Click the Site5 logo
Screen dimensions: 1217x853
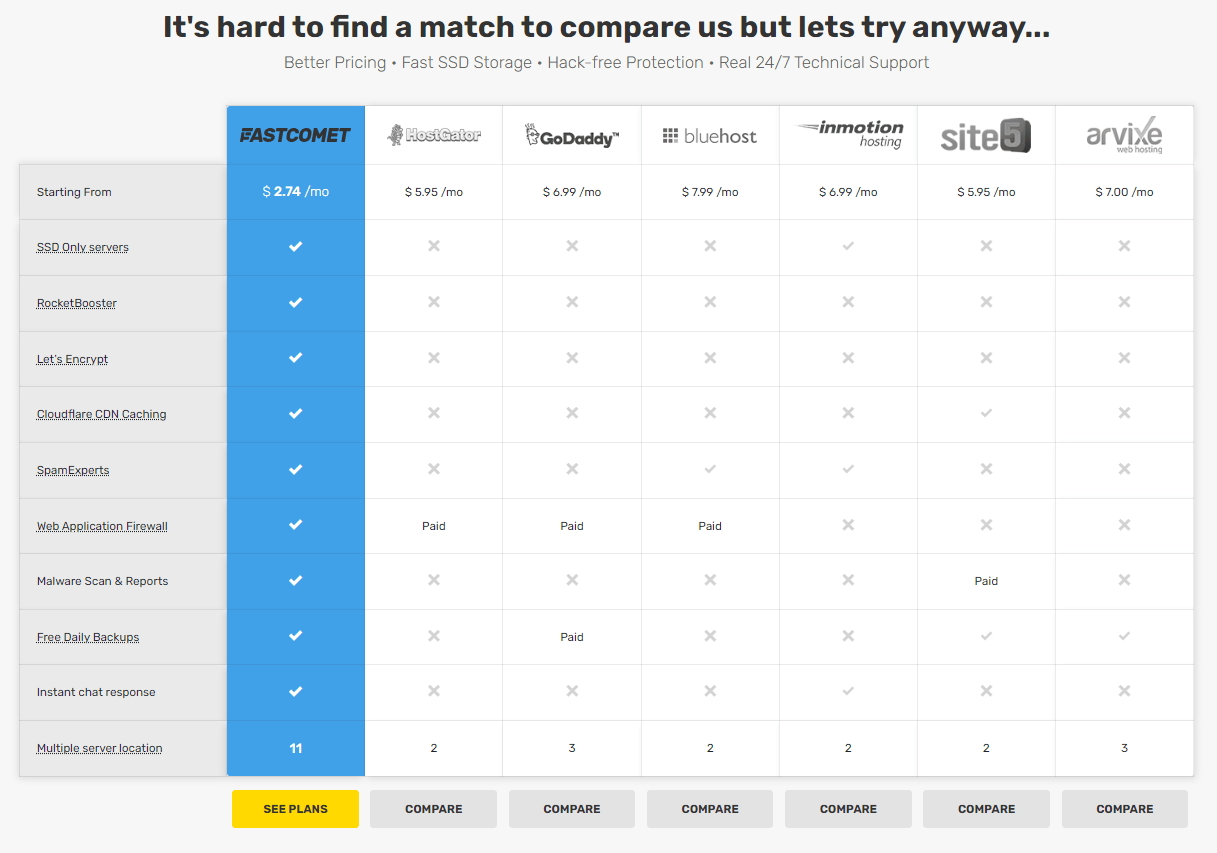[x=986, y=136]
